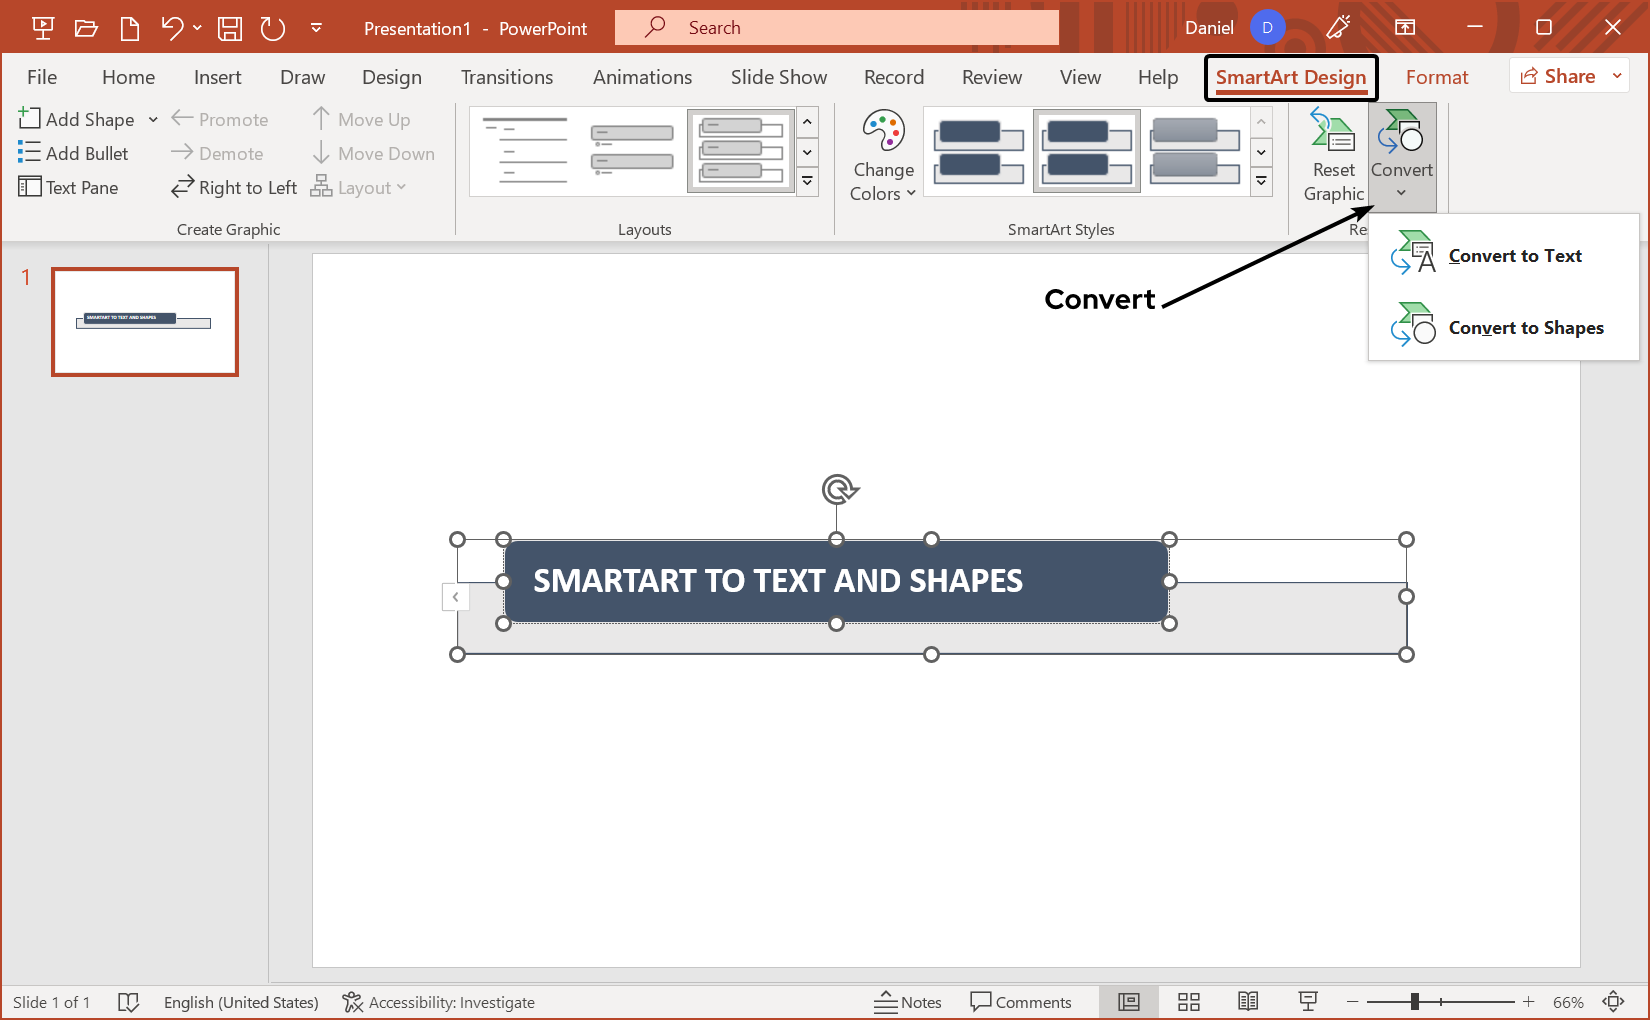Viewport: 1650px width, 1020px height.
Task: Switch to Reading View mode
Action: coord(1248,1001)
